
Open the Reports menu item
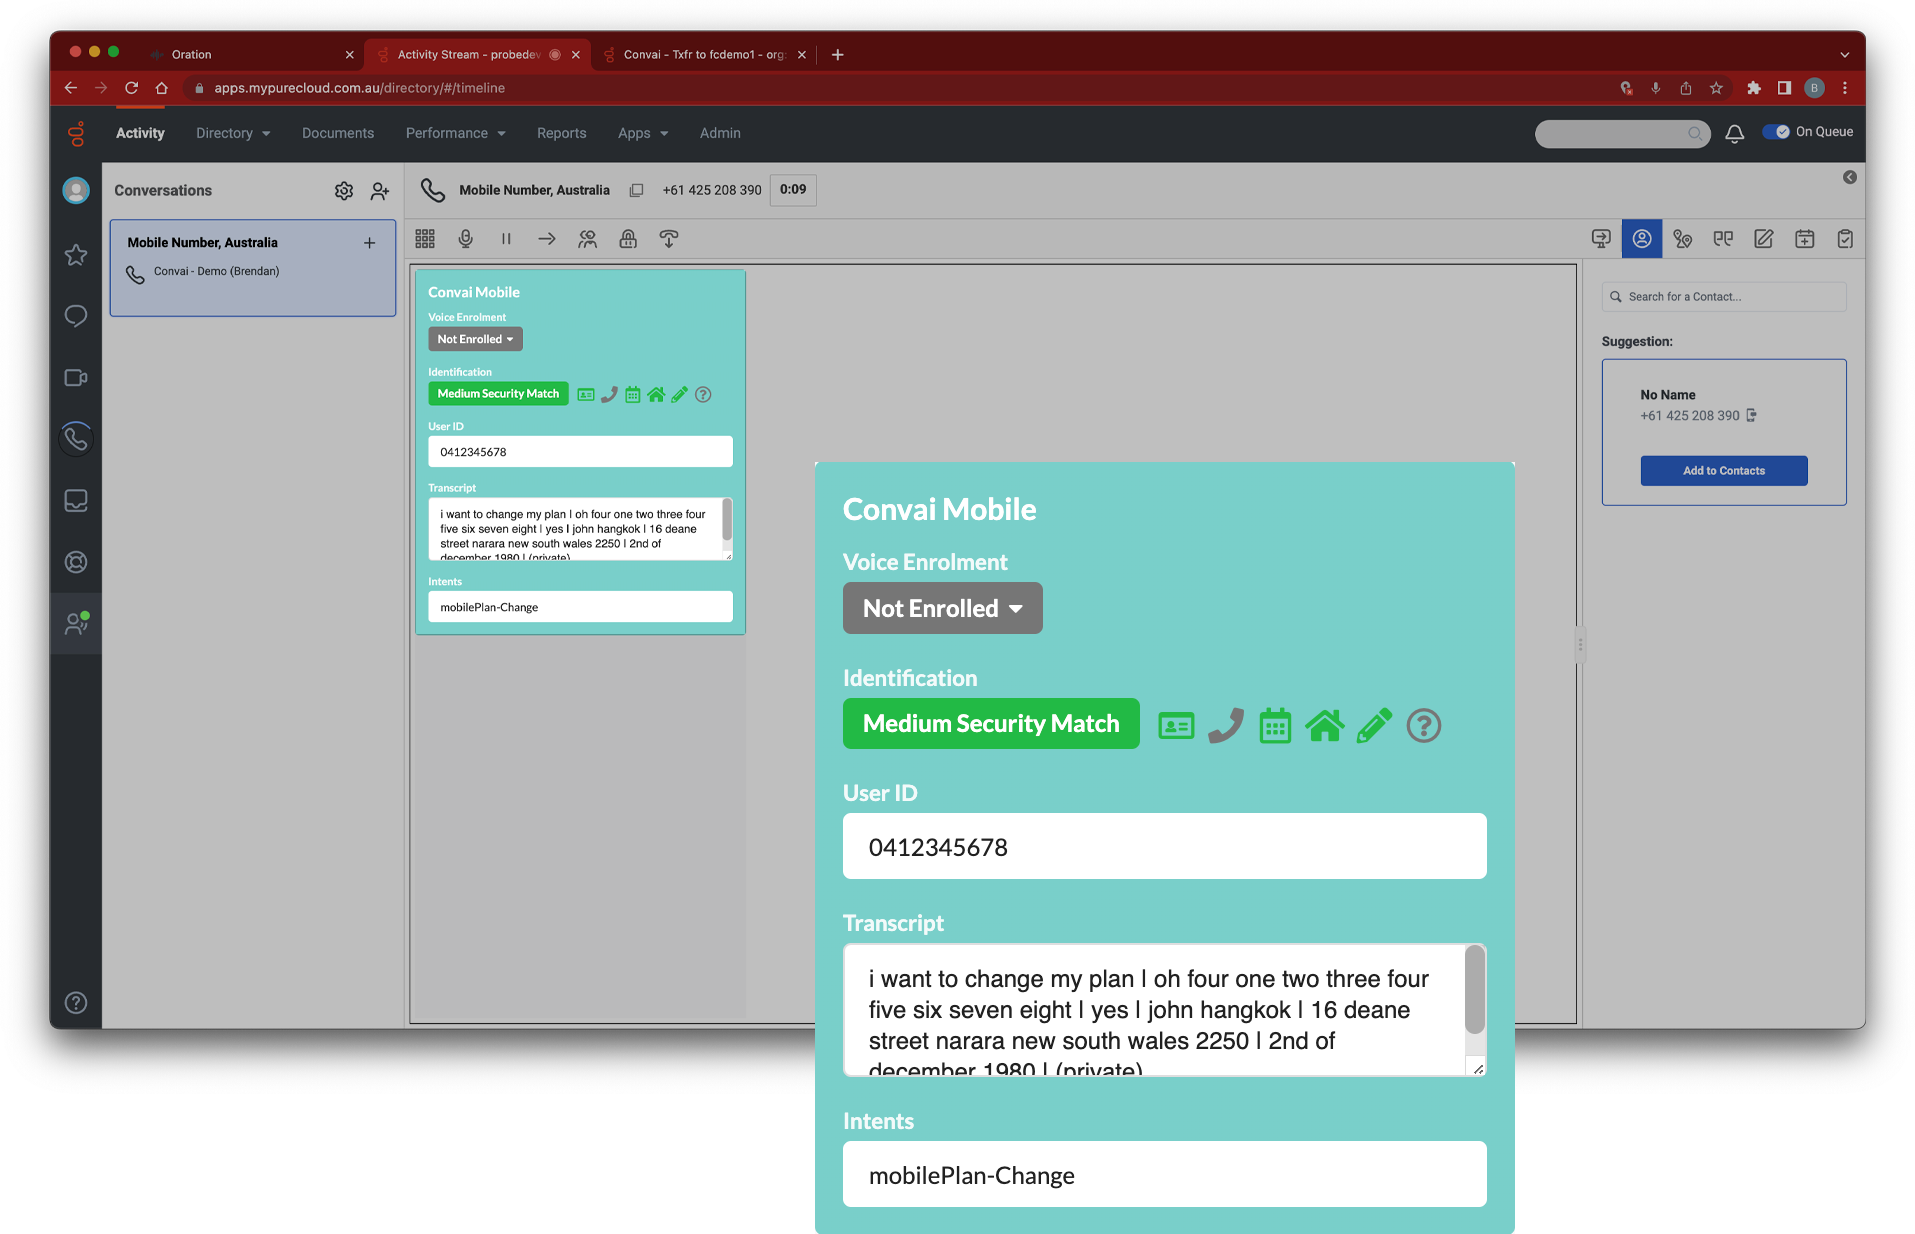point(561,133)
